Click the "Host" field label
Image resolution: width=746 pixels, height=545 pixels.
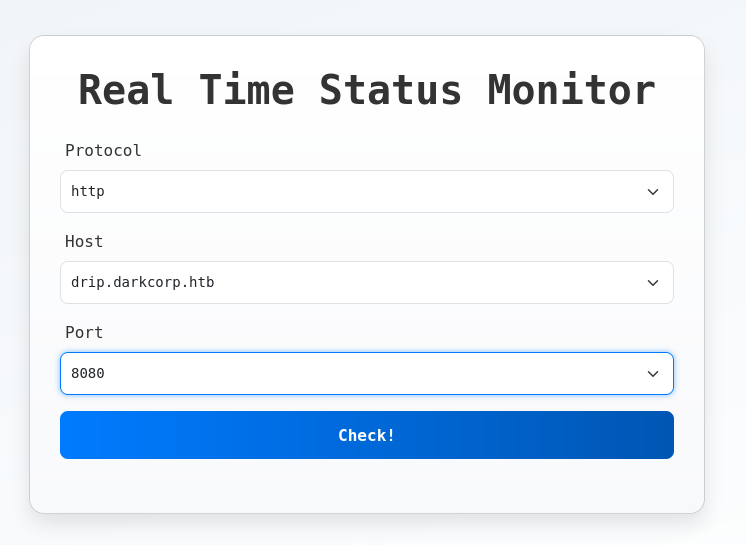coord(84,241)
